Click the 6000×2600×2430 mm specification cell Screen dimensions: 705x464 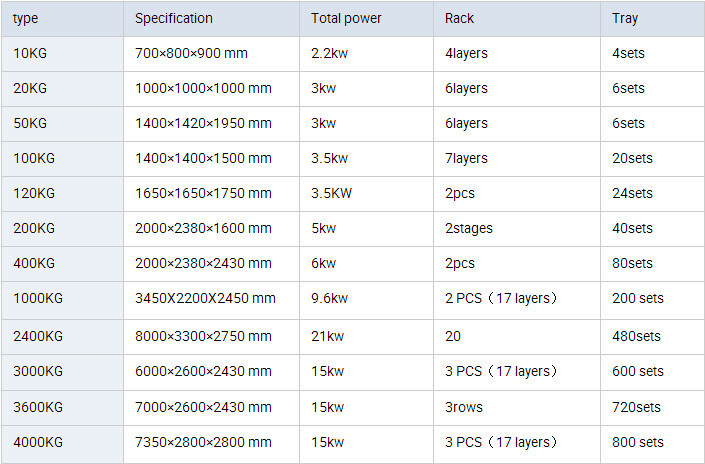[203, 371]
